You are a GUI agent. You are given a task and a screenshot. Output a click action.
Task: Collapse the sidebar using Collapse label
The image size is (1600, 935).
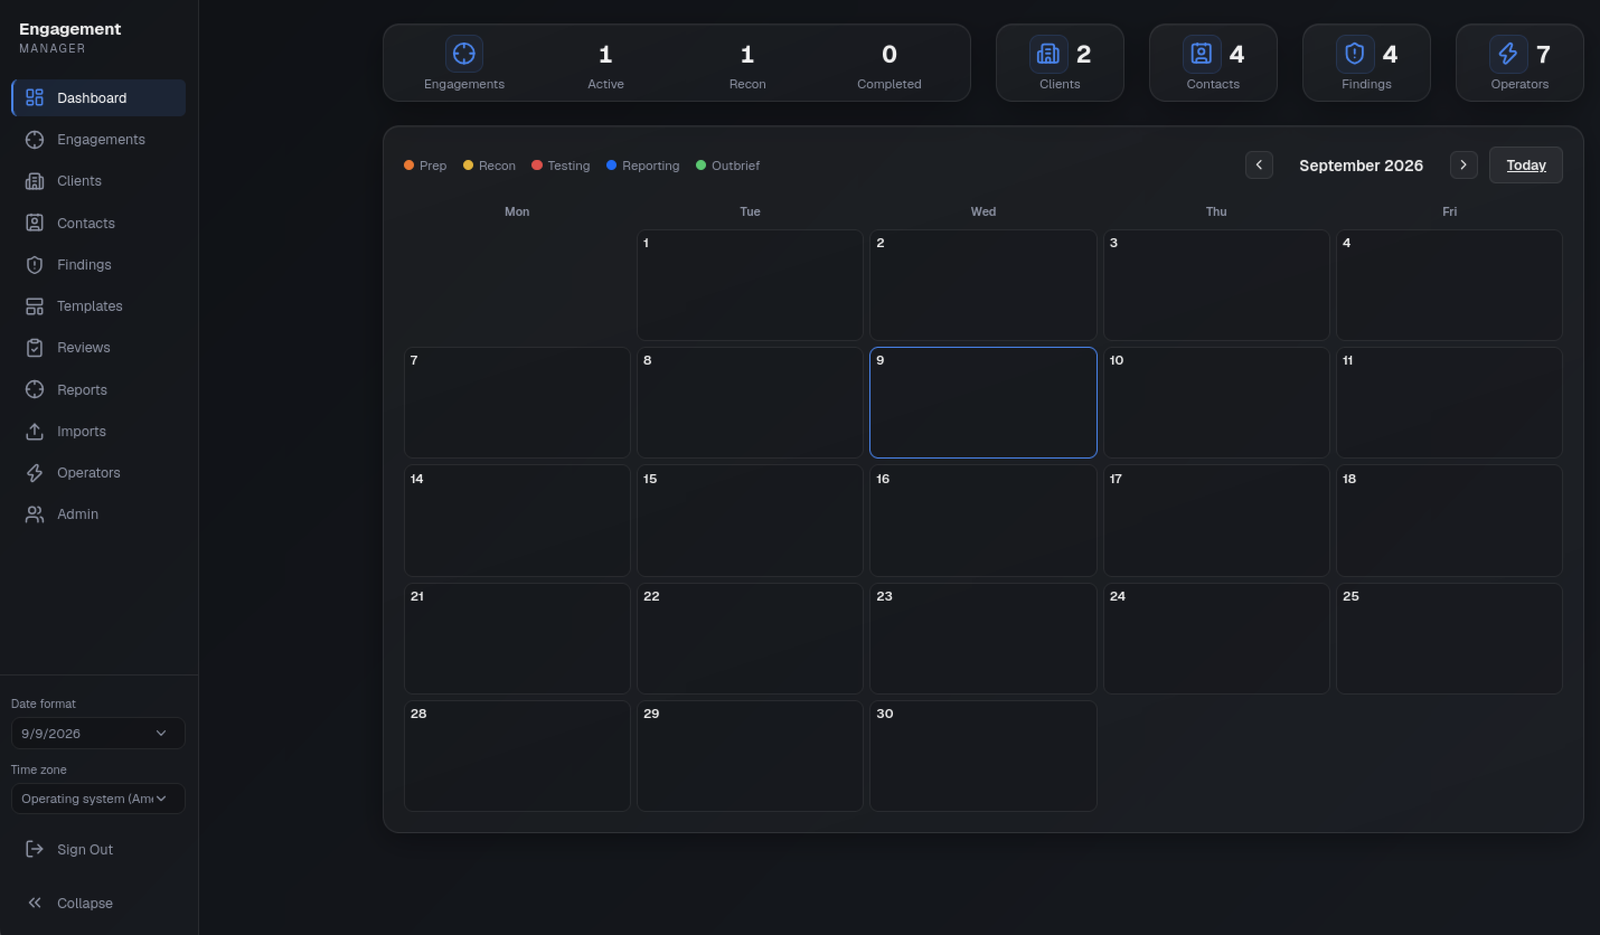(85, 903)
